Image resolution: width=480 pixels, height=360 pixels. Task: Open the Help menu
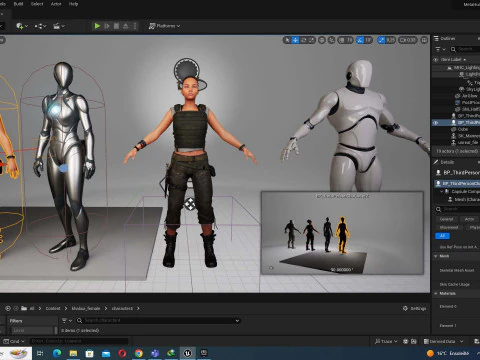(73, 4)
